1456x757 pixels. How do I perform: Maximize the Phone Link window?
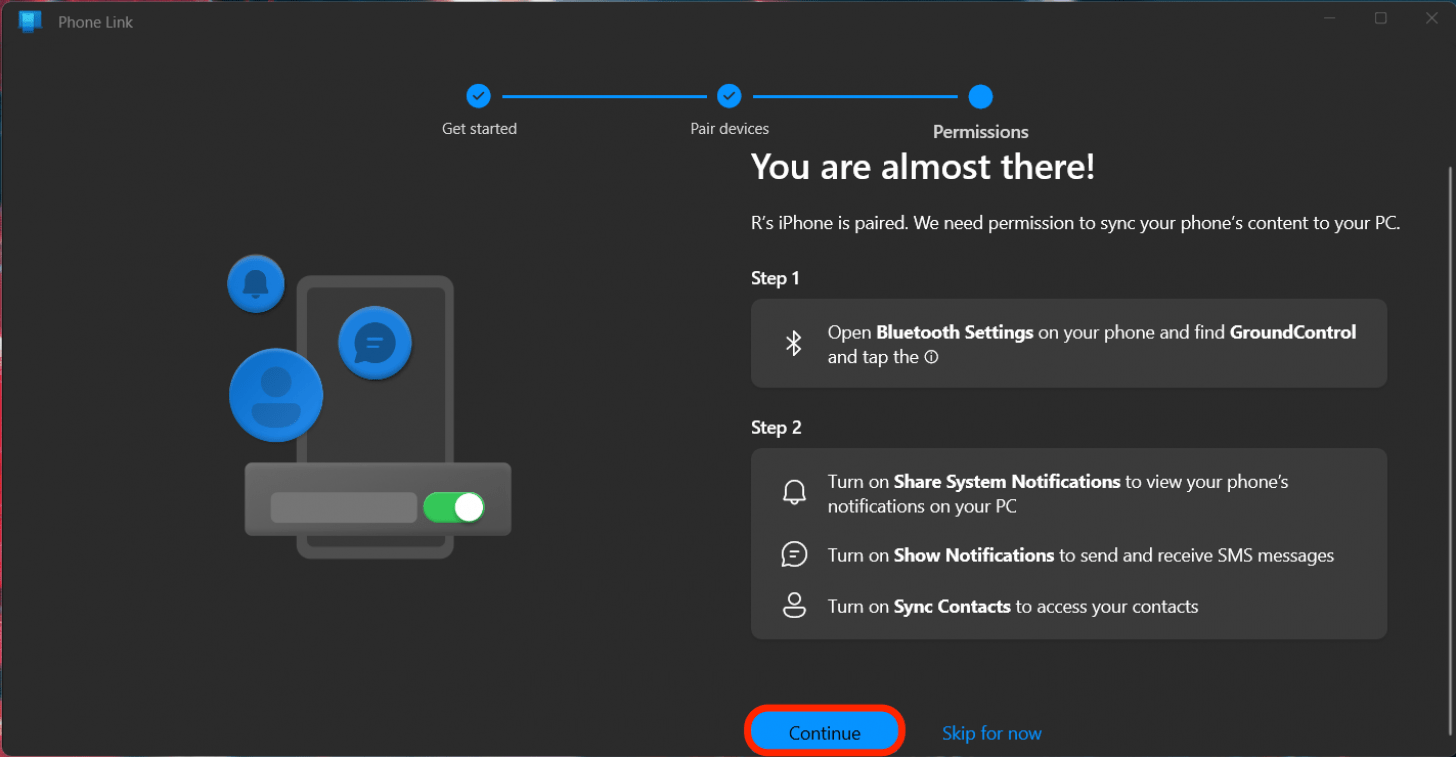(x=1381, y=18)
